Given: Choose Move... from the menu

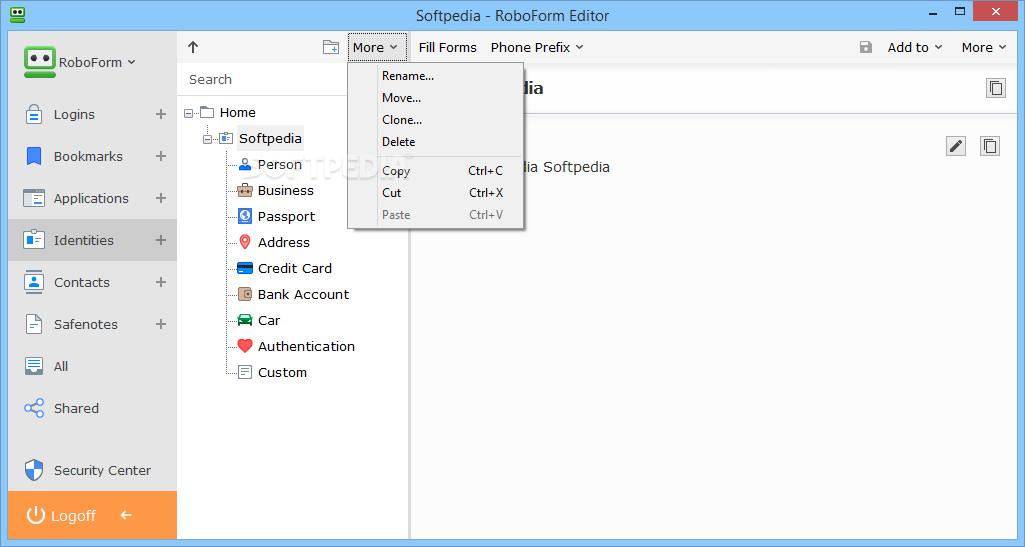Looking at the screenshot, I should pyautogui.click(x=436, y=98).
